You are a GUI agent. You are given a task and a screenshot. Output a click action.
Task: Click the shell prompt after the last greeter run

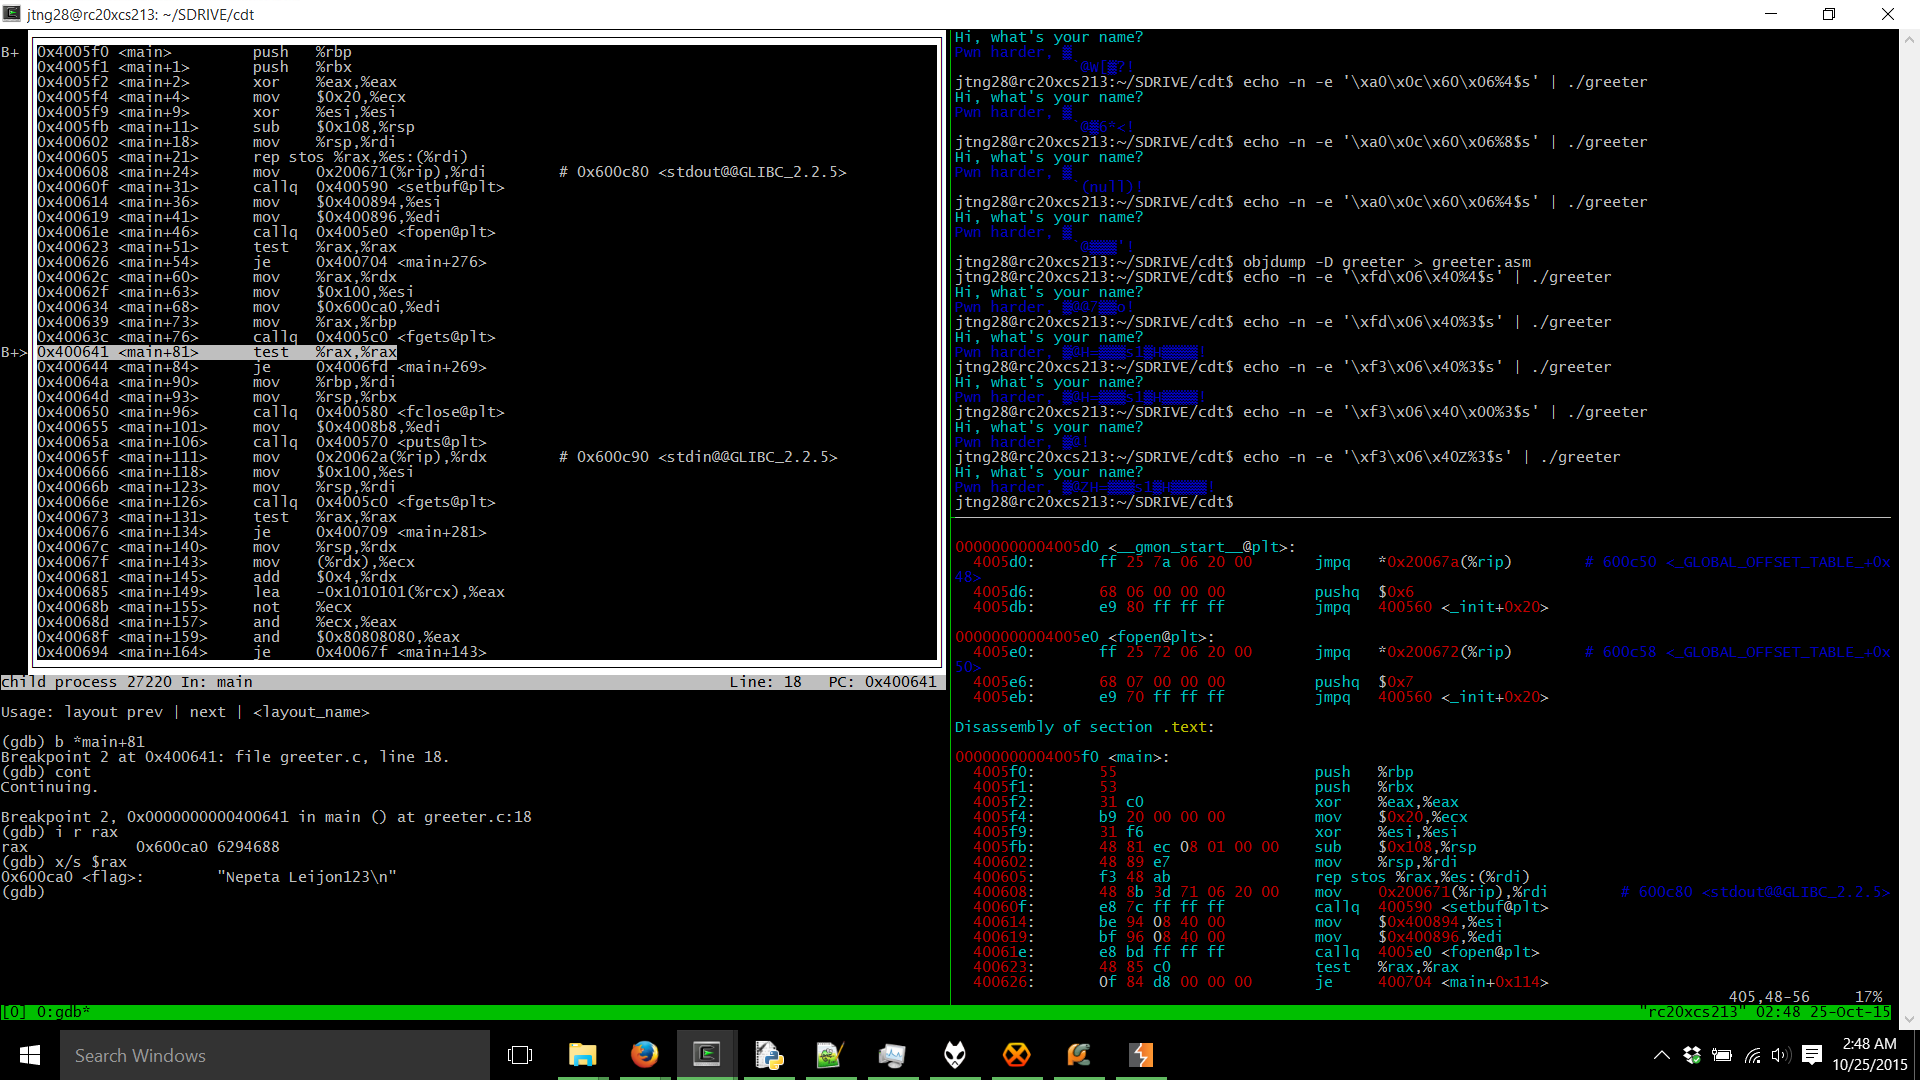click(x=1094, y=502)
